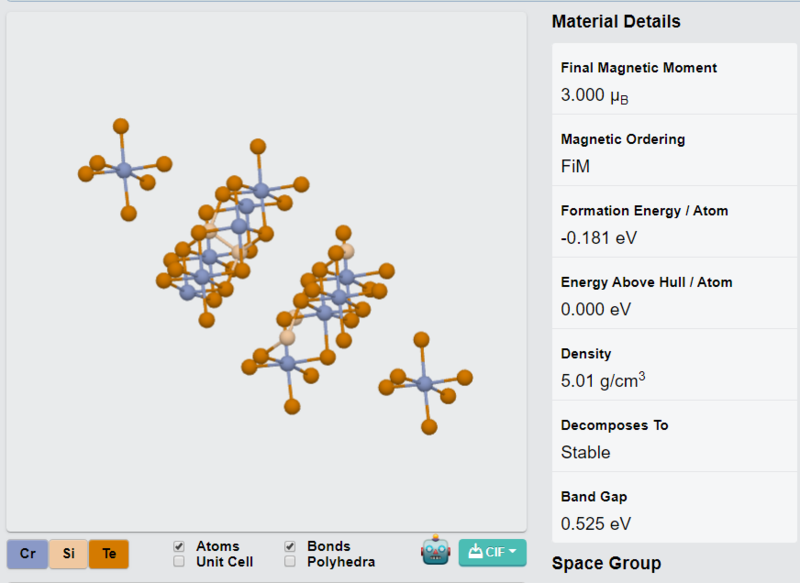
Task: Open the CIF download dropdown
Action: pyautogui.click(x=492, y=552)
